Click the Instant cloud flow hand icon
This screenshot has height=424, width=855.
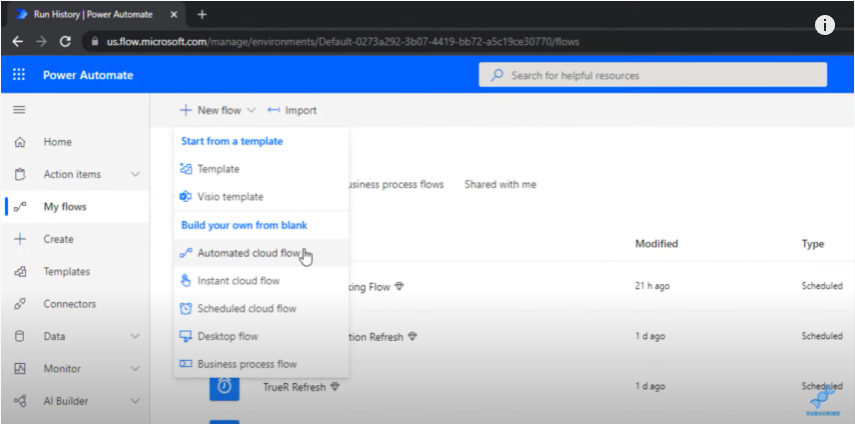click(186, 281)
